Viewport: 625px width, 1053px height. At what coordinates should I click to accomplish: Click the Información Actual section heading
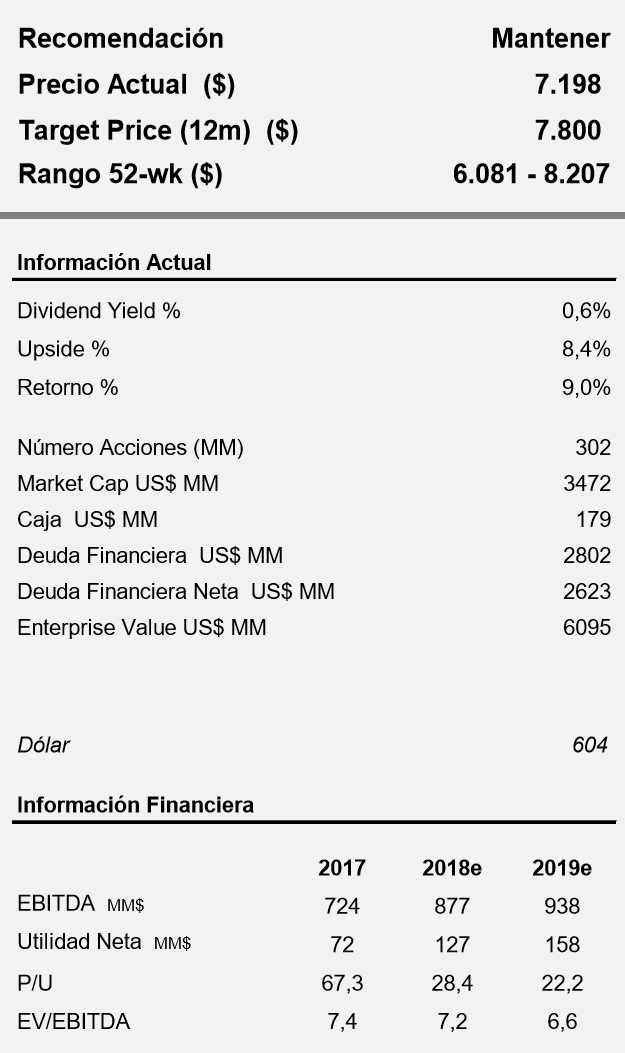(114, 263)
